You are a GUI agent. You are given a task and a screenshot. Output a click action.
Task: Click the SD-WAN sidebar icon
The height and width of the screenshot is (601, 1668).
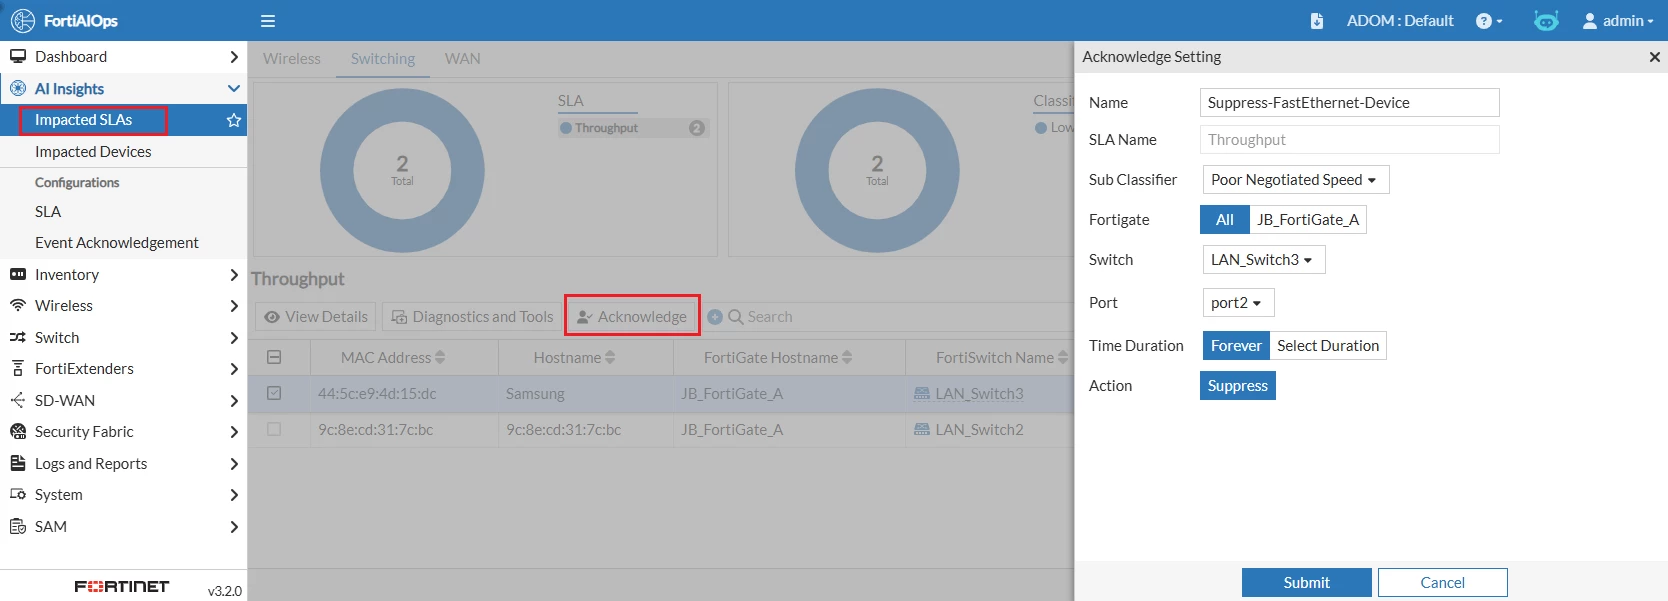pos(18,401)
